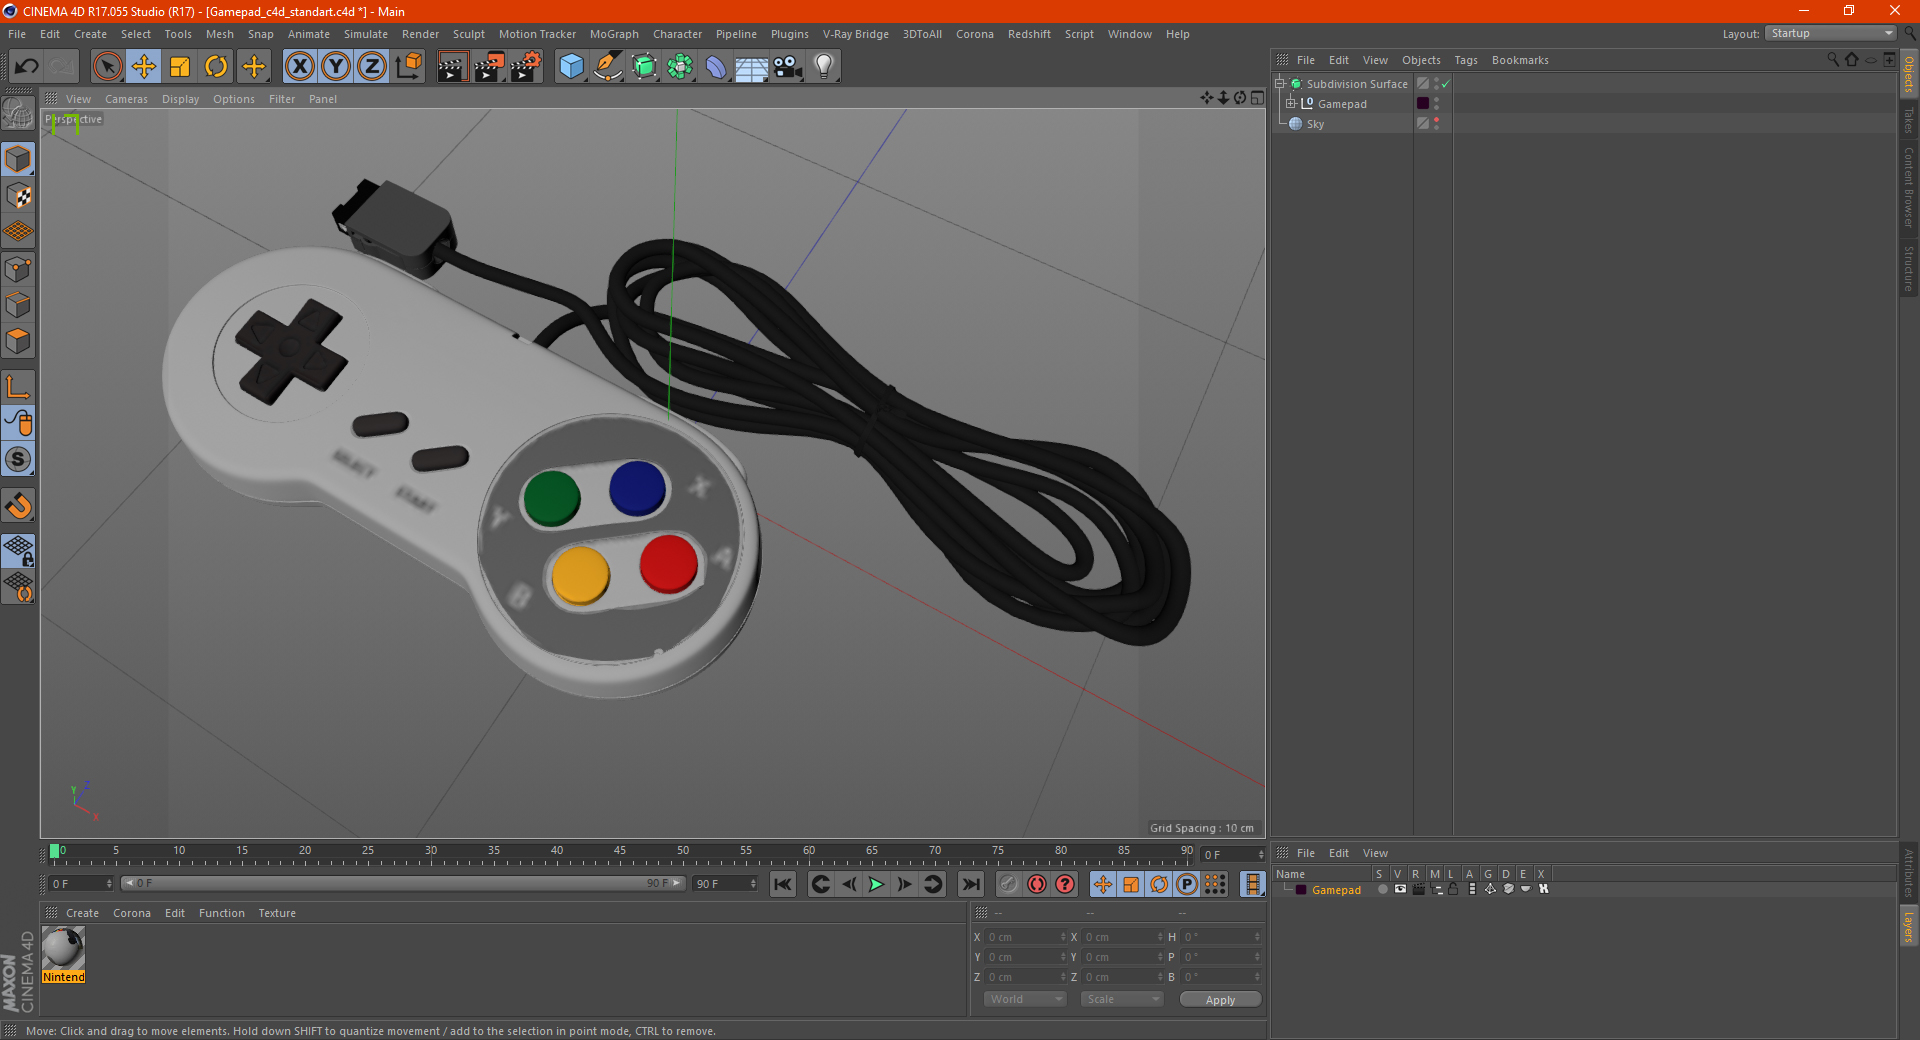Open the Layout Startup dropdown
Viewport: 1920px width, 1040px height.
coord(1831,33)
